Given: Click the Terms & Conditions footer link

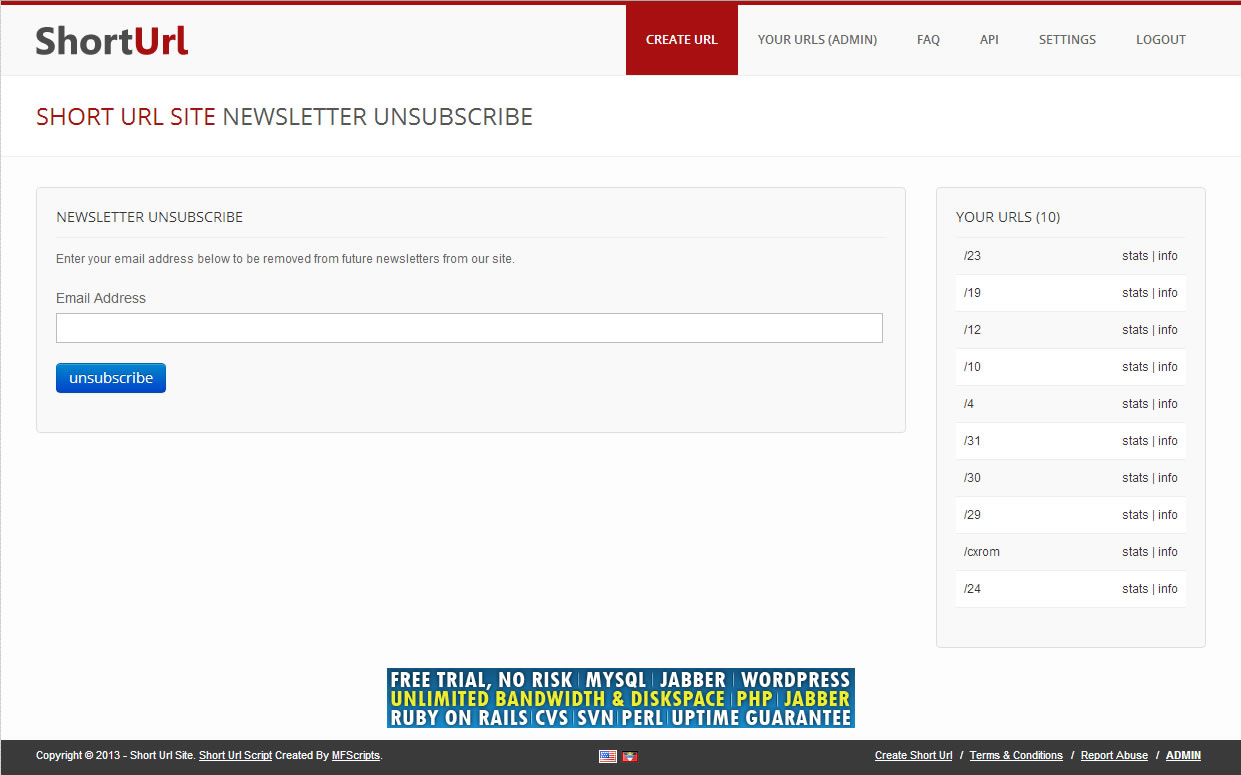Looking at the screenshot, I should tap(1016, 756).
